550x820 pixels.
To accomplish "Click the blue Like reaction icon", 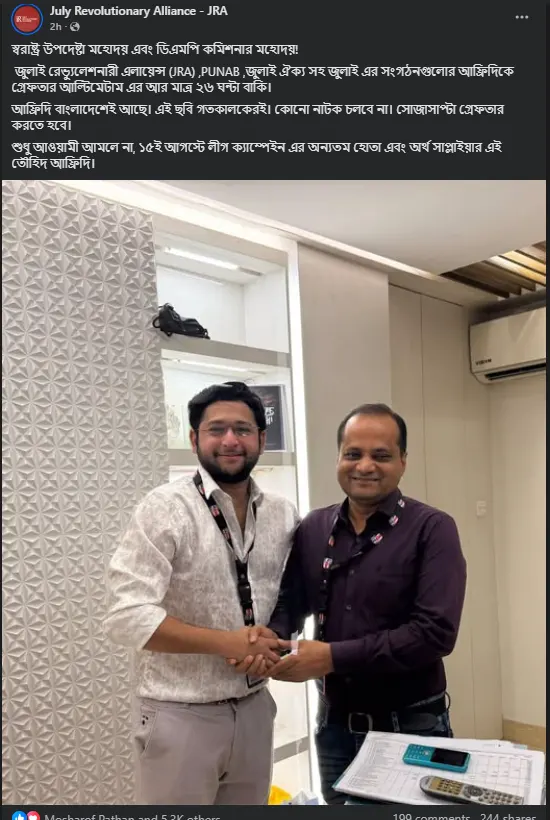I will (x=19, y=816).
